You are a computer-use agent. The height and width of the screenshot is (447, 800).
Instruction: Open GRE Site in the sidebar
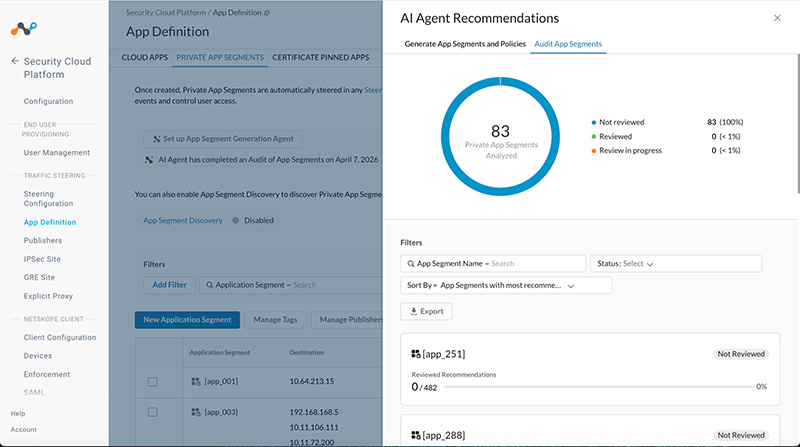(39, 277)
